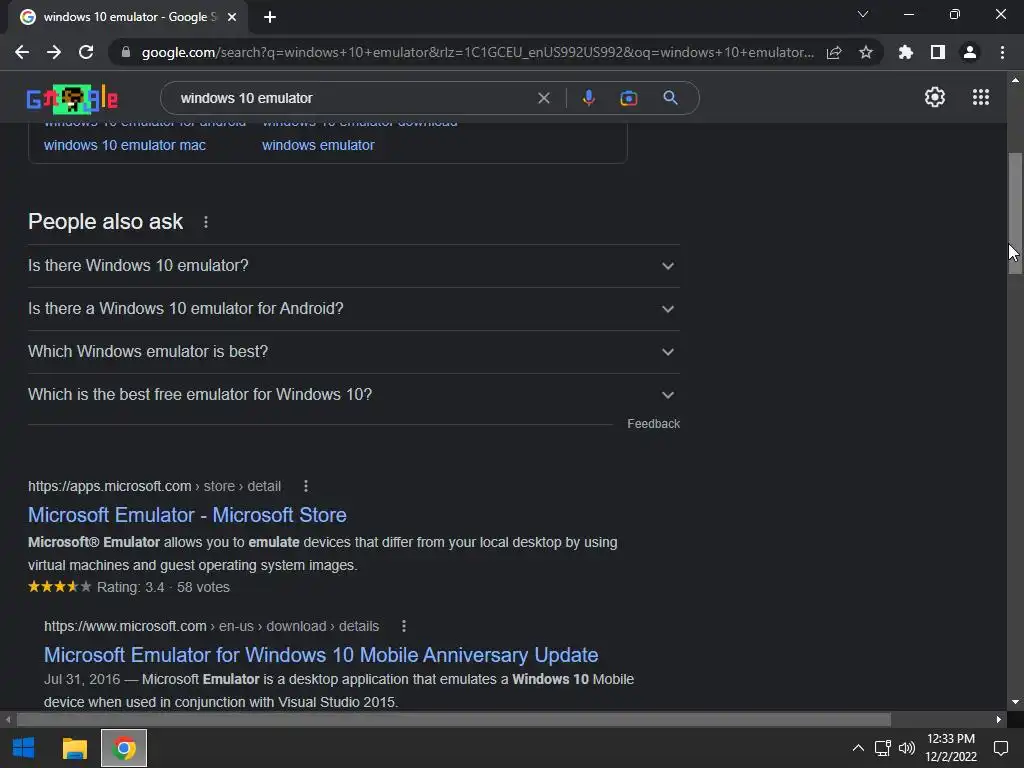Viewport: 1024px width, 768px height.
Task: Open Google apps grid
Action: (x=981, y=97)
